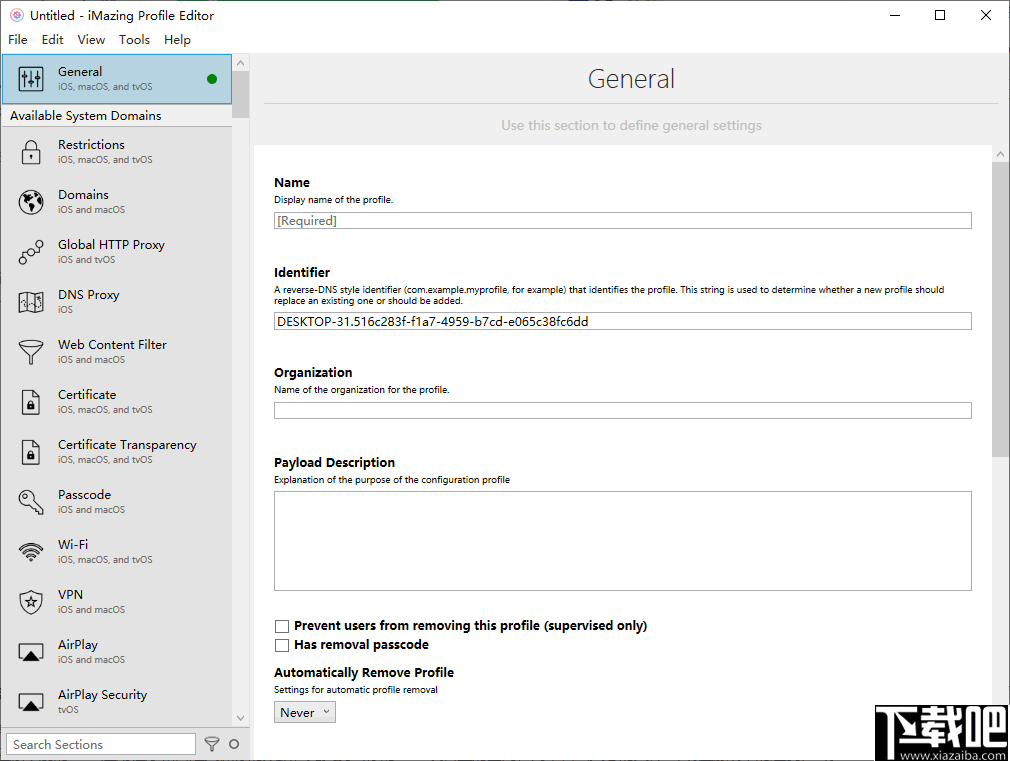Viewport: 1010px width, 761px height.
Task: Open the Help menu
Action: [177, 40]
